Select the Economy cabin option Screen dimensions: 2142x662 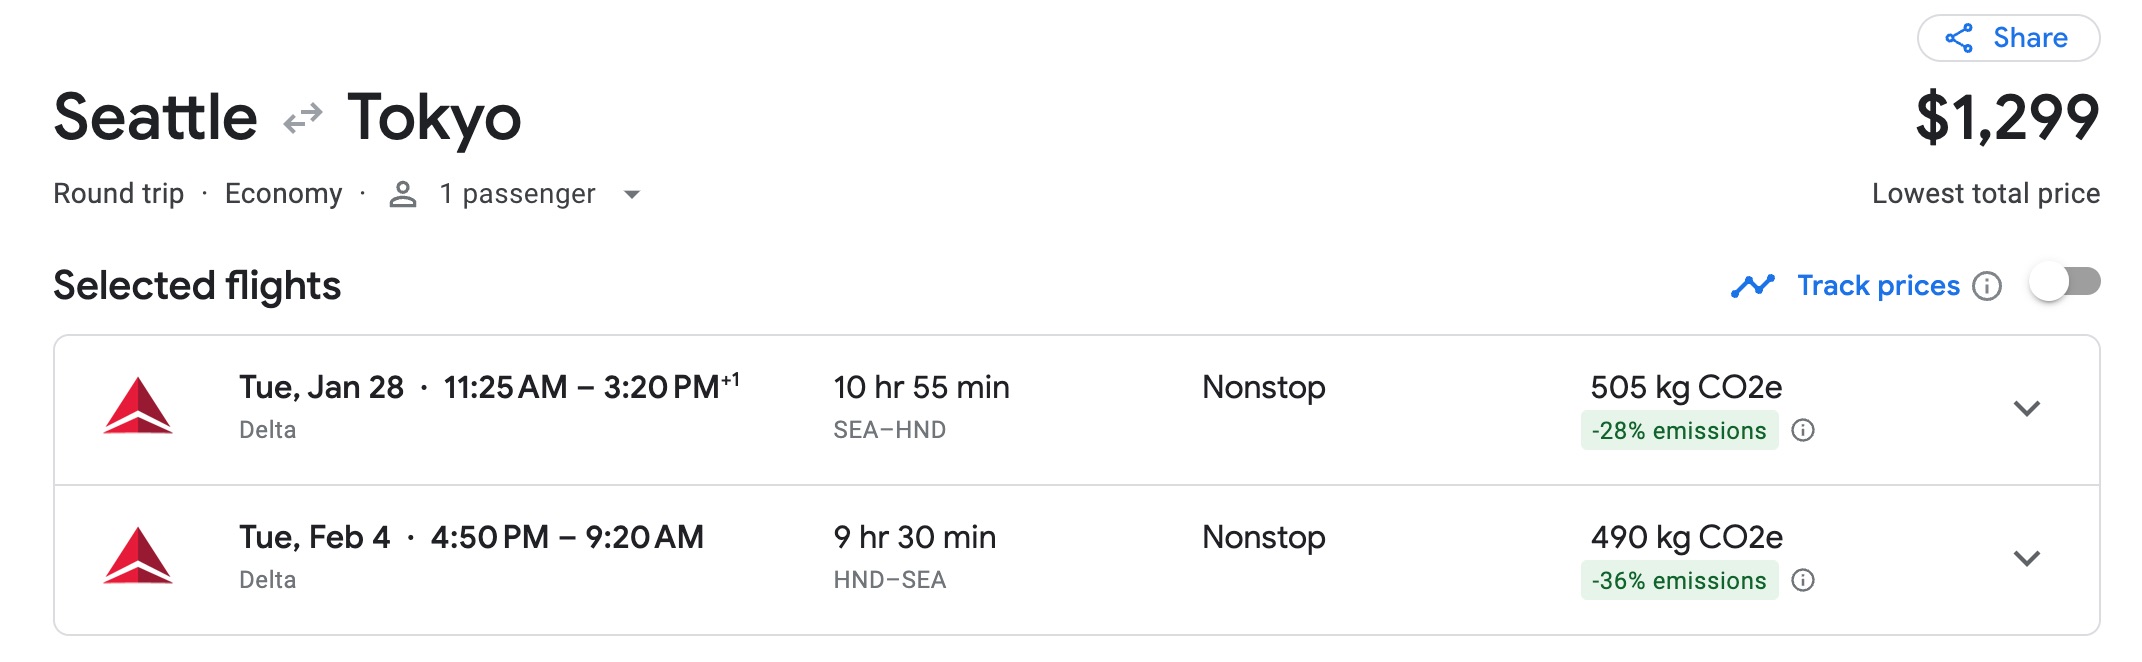pyautogui.click(x=286, y=193)
